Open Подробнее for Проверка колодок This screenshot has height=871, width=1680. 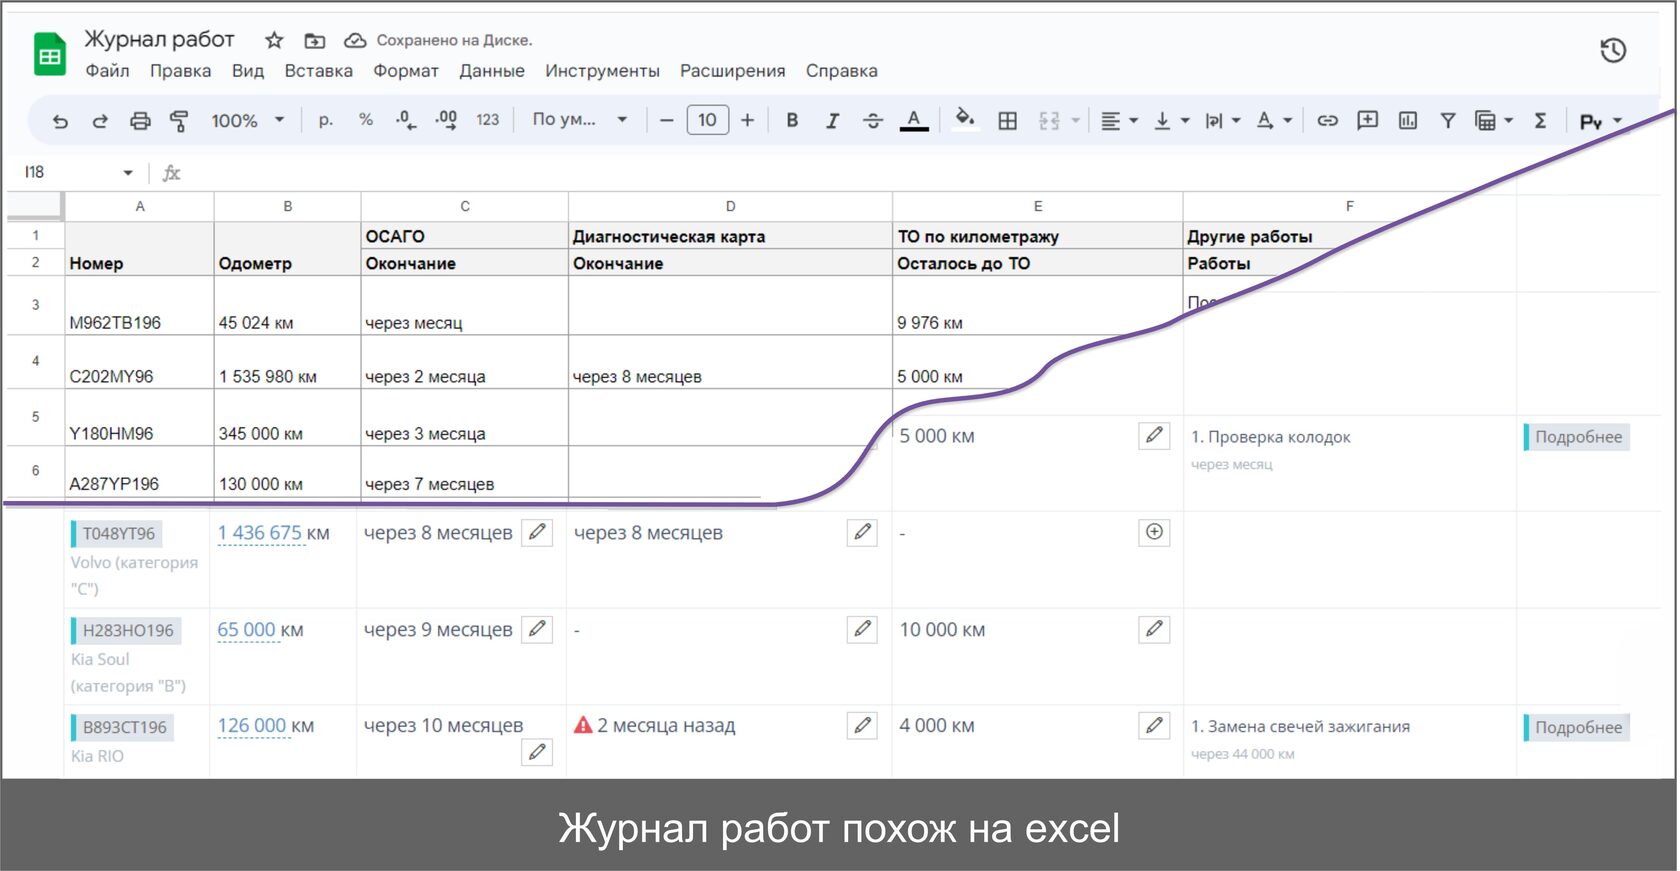1577,437
